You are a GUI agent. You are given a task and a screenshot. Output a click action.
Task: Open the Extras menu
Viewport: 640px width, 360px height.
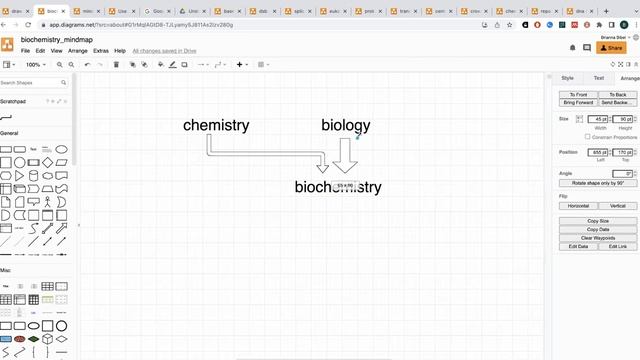(101, 51)
